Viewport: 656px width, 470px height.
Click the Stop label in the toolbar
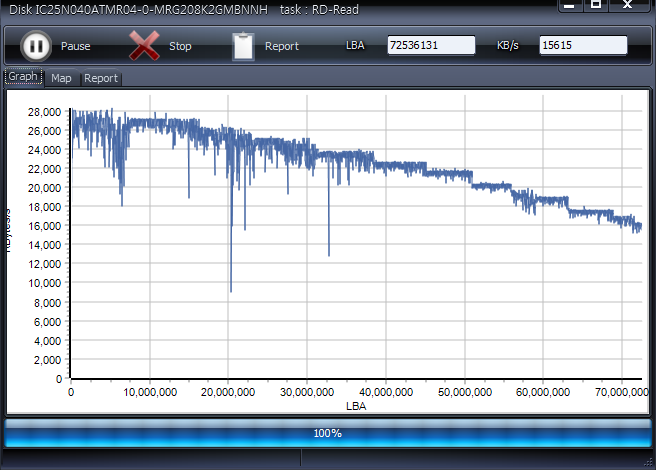pyautogui.click(x=180, y=46)
